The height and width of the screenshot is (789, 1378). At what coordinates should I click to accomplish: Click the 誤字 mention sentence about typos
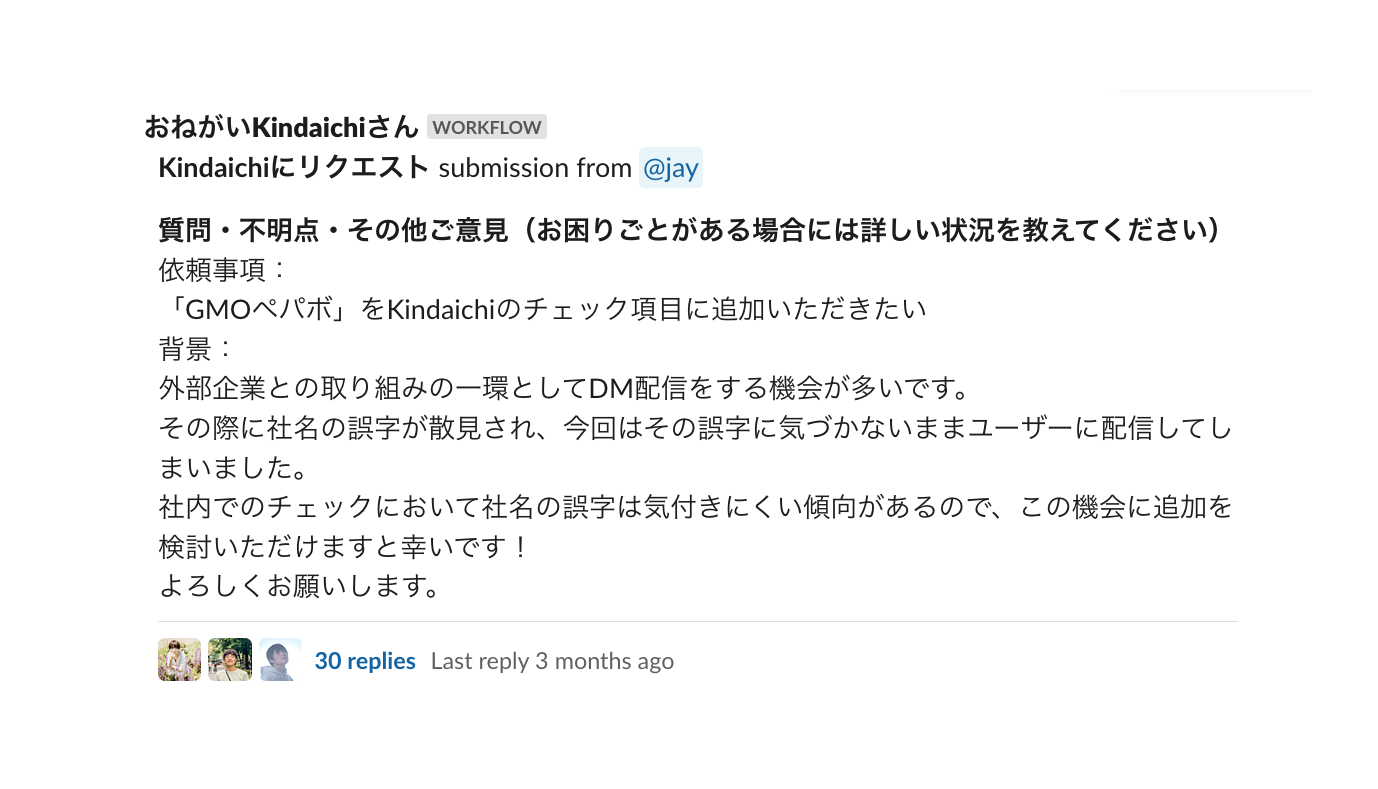[x=695, y=428]
